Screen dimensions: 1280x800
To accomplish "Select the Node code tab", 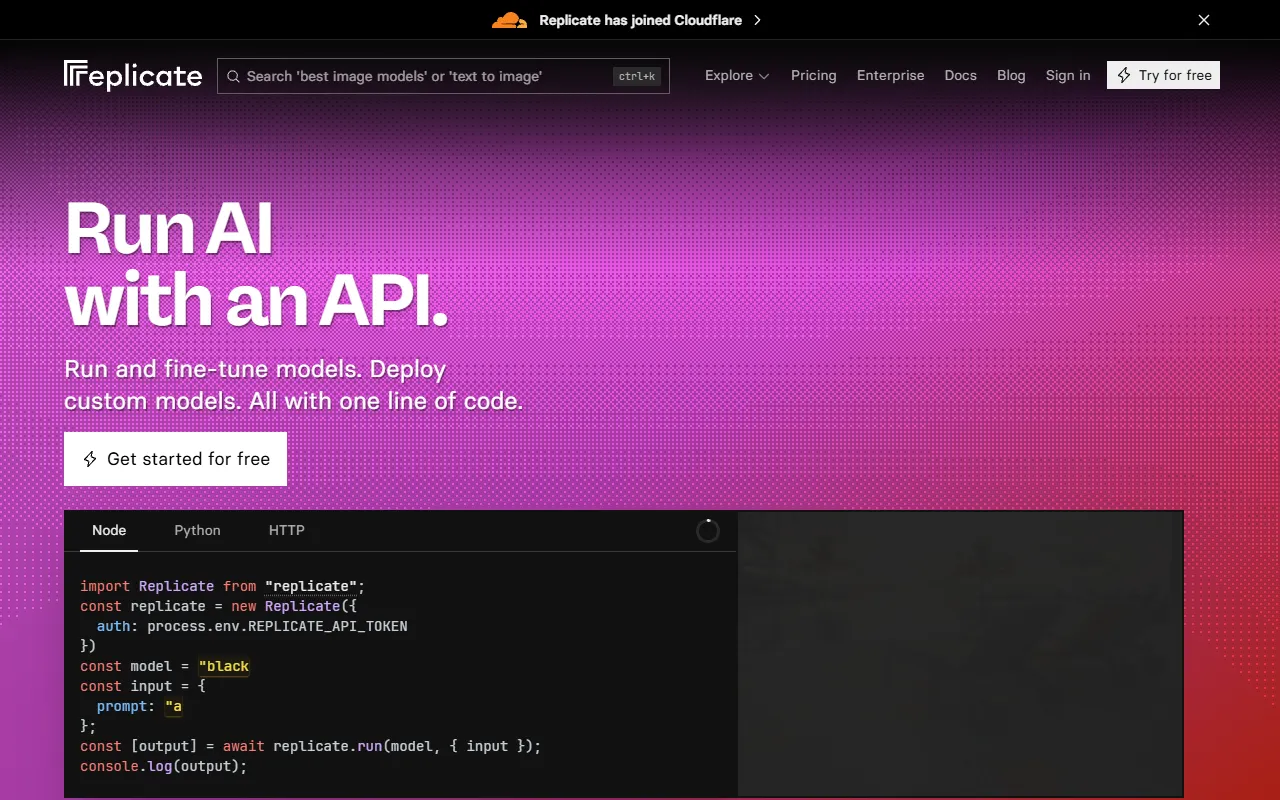I will (109, 530).
